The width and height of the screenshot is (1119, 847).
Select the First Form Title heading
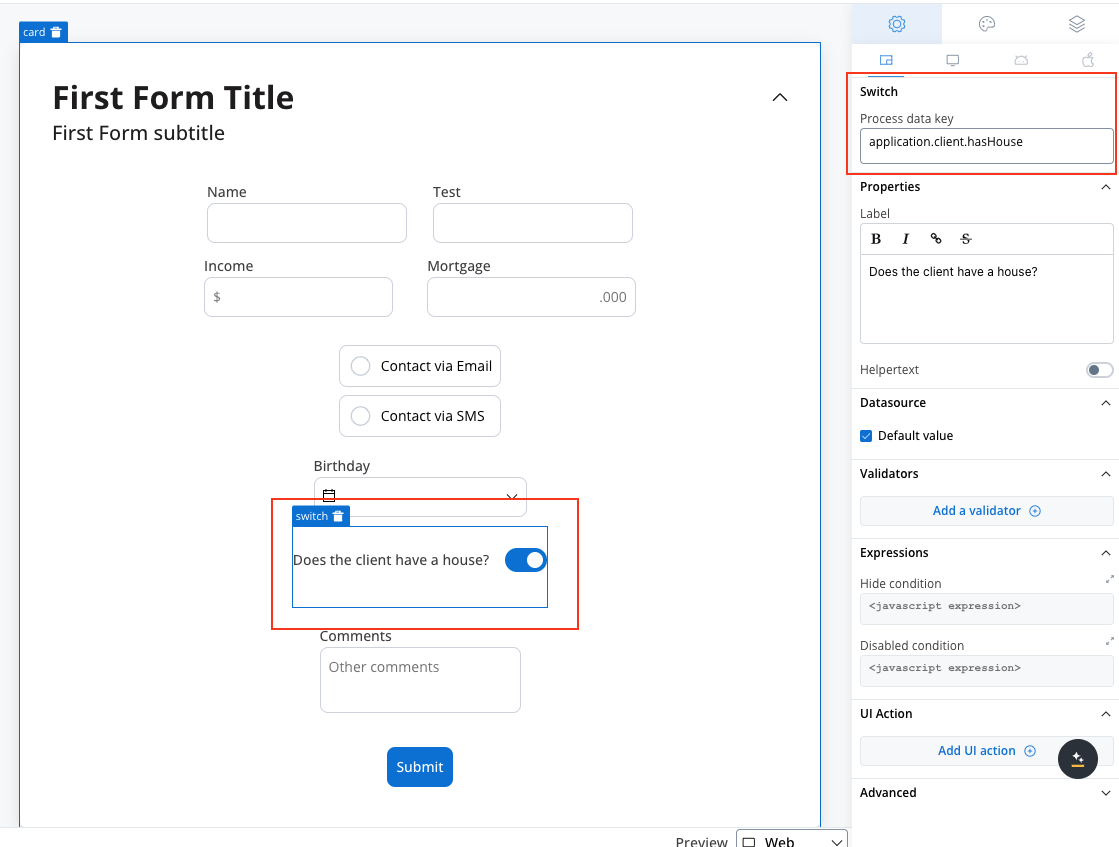(x=173, y=98)
